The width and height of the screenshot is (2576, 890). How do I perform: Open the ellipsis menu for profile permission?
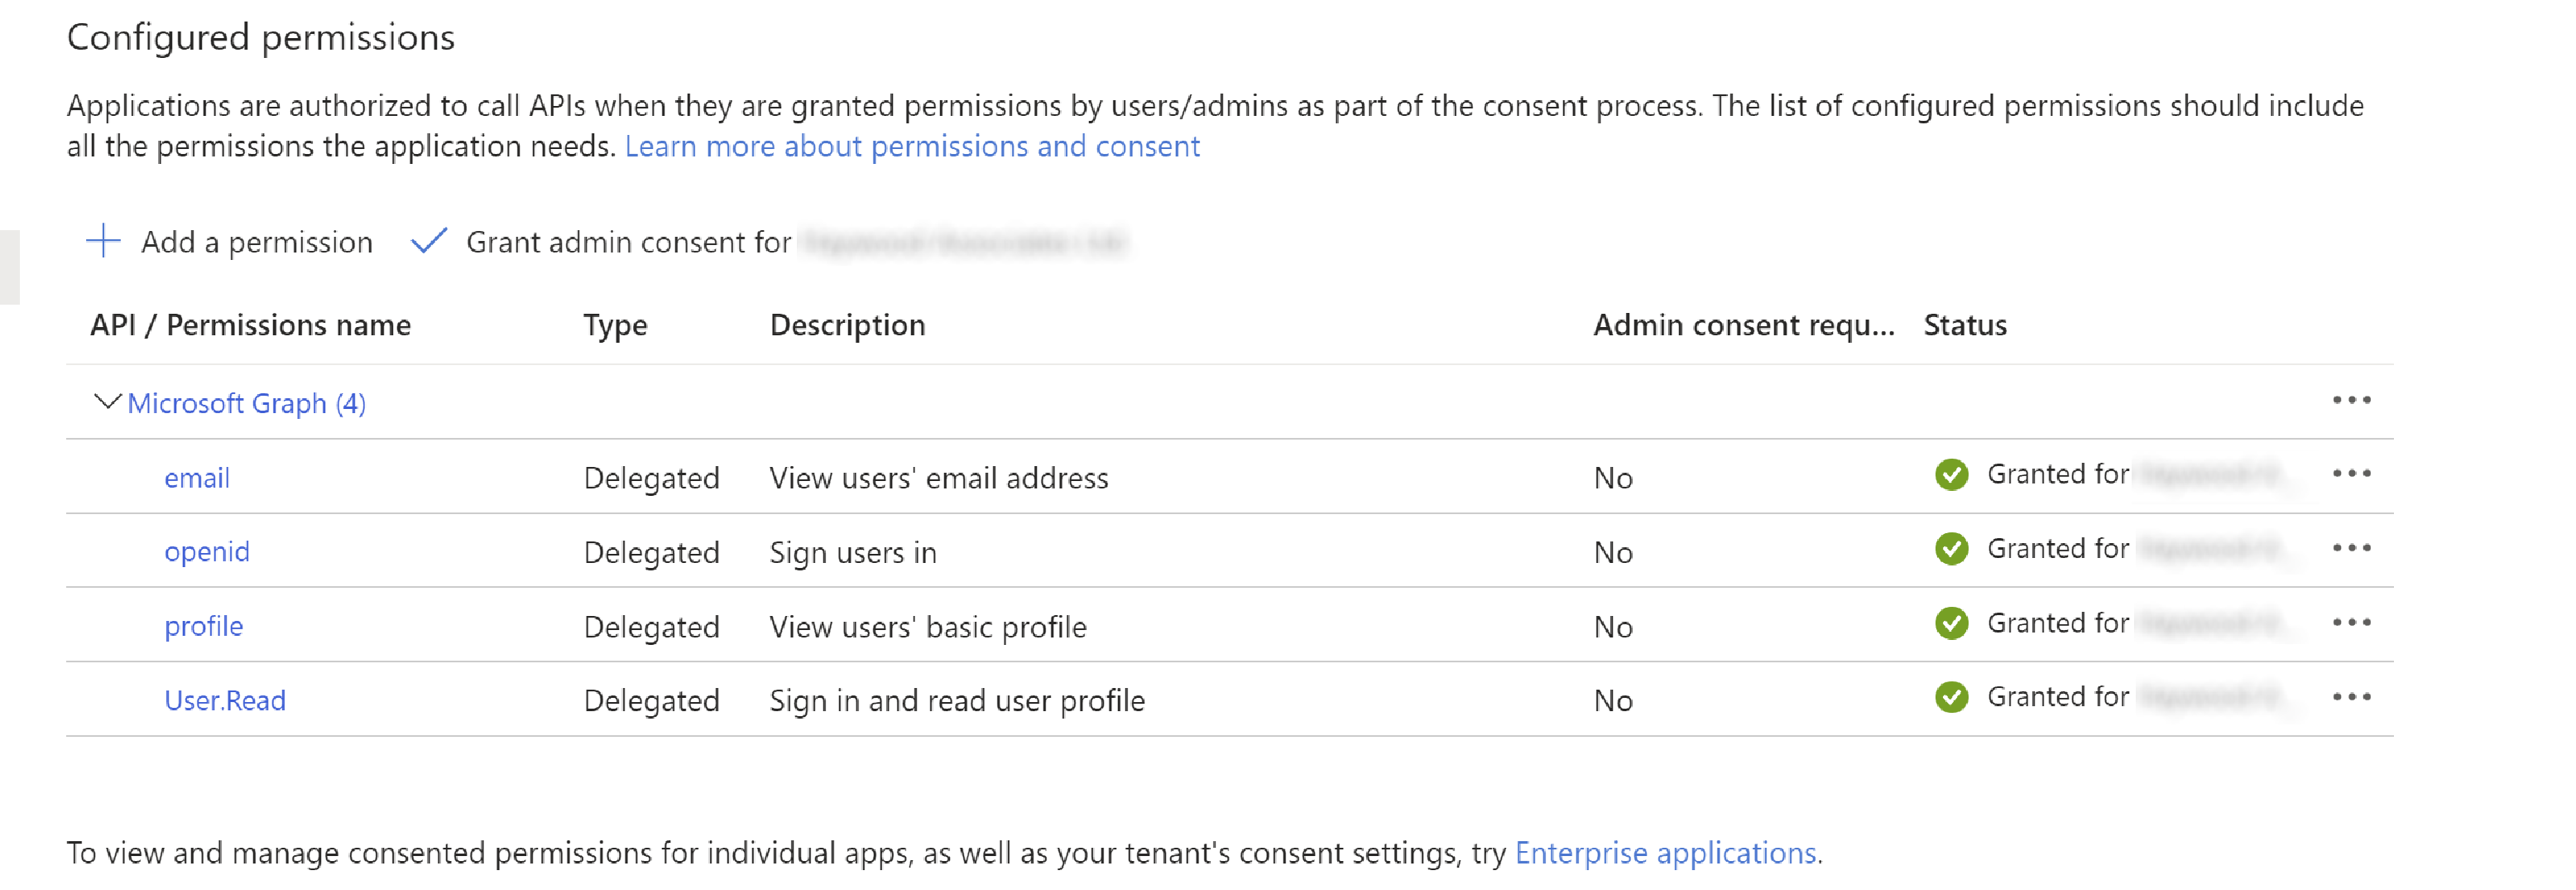click(2350, 623)
